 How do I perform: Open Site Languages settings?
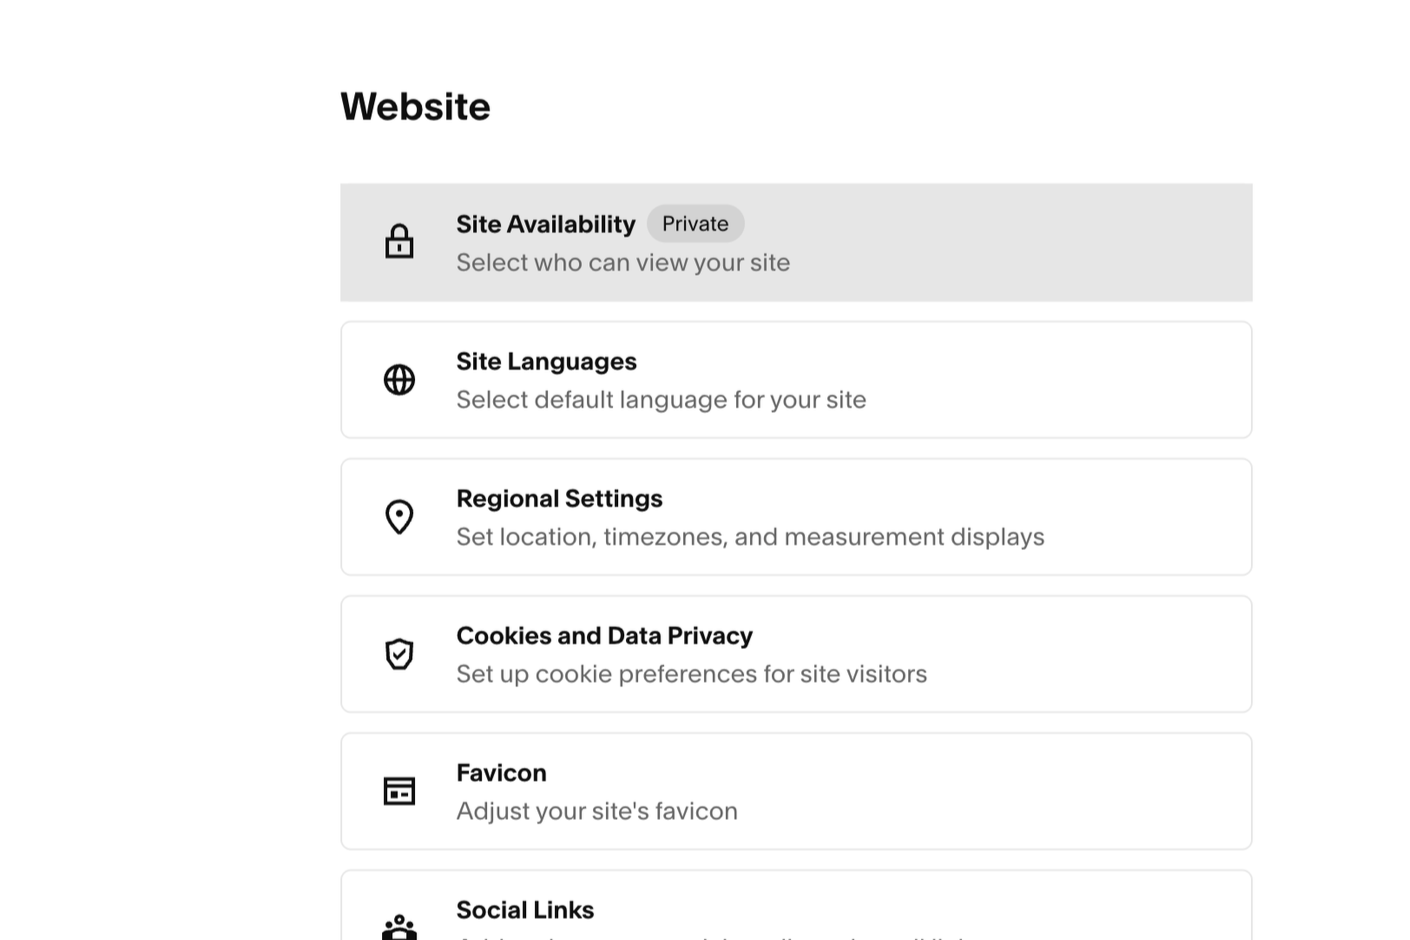click(x=796, y=379)
